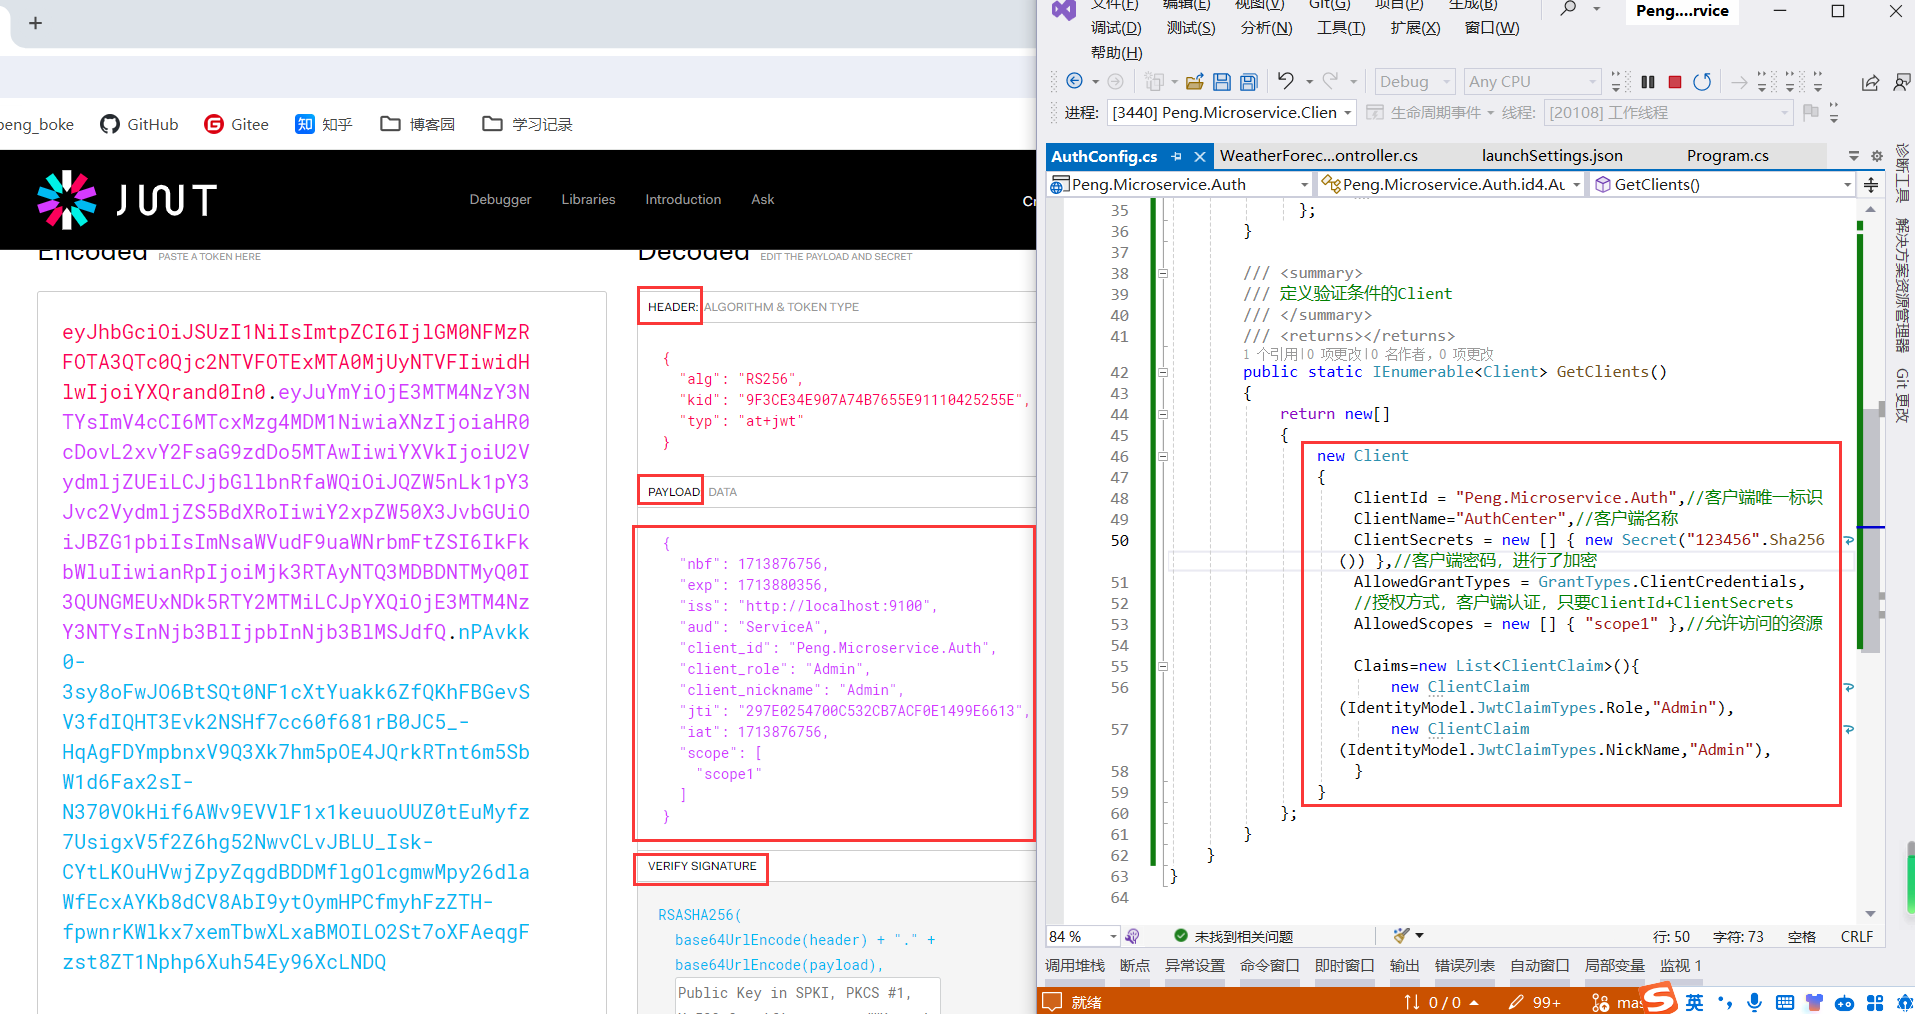Screen dimensions: 1915x1014
Task: Switch to the Program.cs tab
Action: tap(1727, 156)
